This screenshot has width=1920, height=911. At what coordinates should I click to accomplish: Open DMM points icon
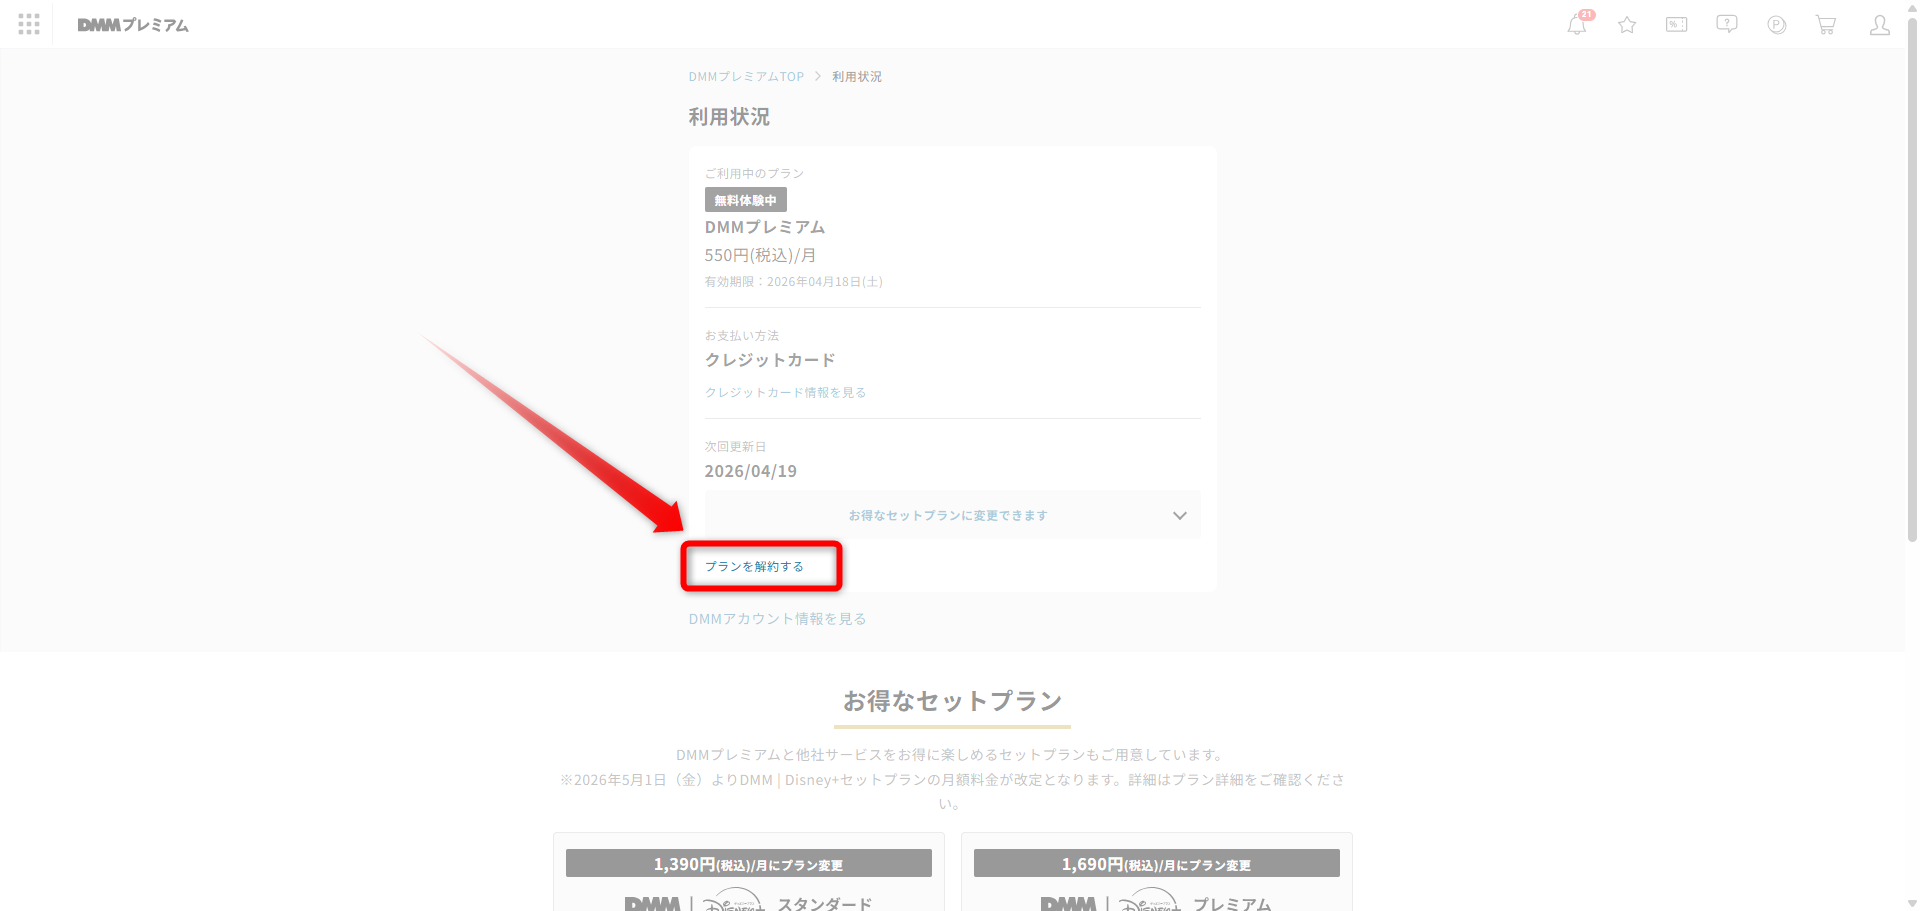(x=1777, y=25)
